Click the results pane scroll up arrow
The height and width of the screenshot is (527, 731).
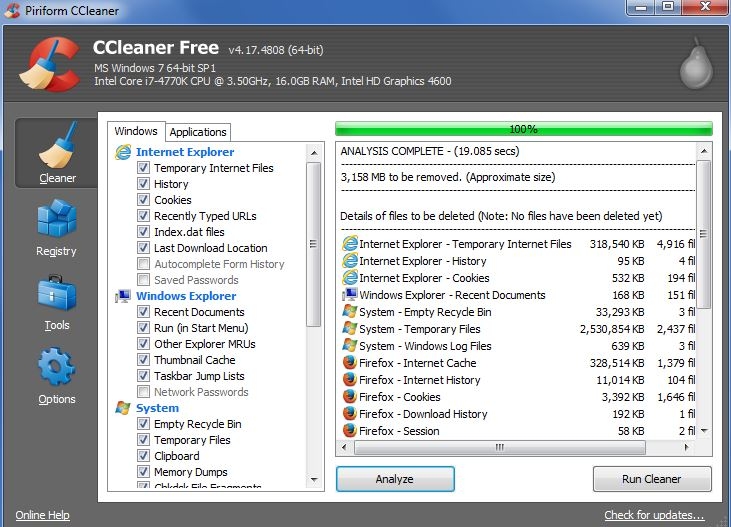point(704,151)
